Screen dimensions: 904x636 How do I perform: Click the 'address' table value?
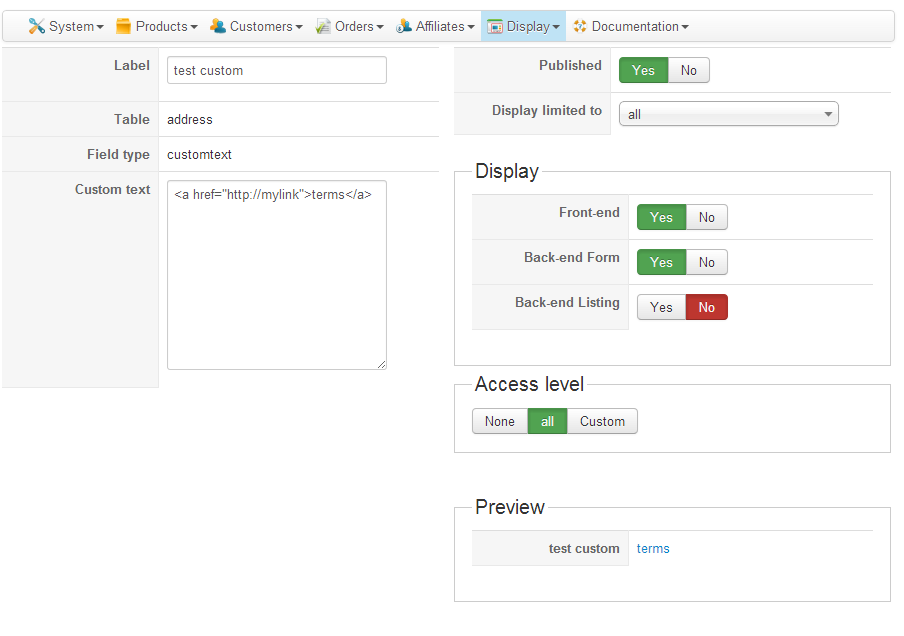(190, 119)
